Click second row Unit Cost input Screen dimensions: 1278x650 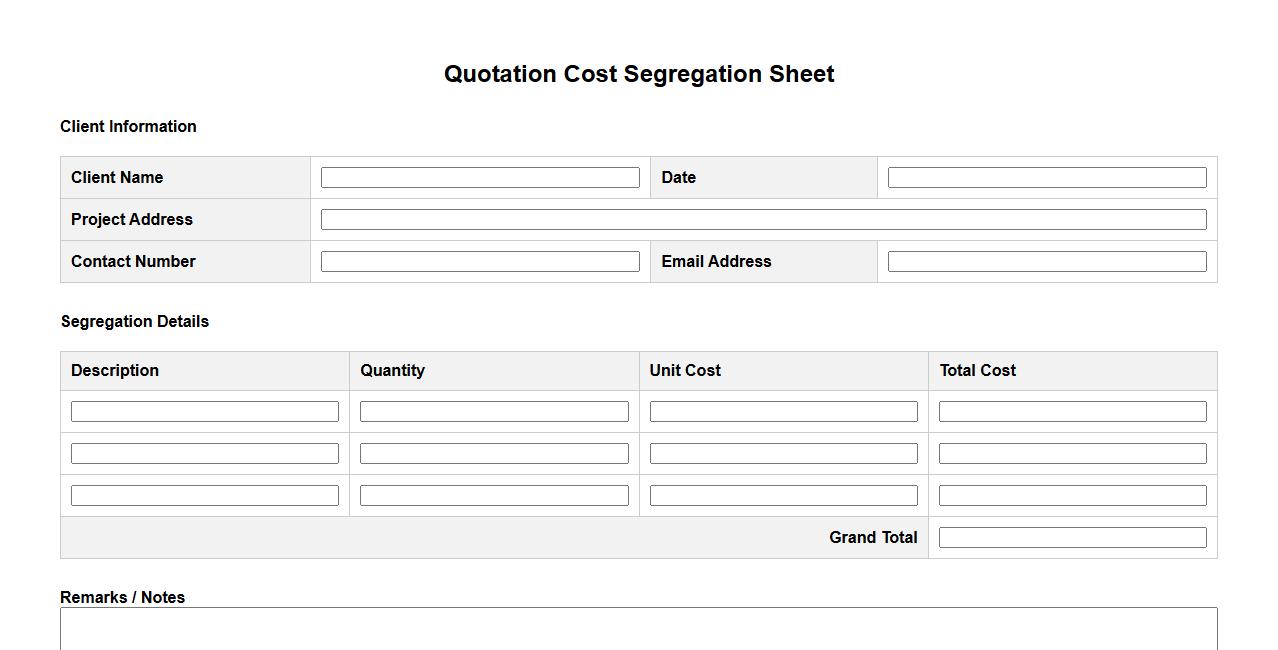pos(783,454)
